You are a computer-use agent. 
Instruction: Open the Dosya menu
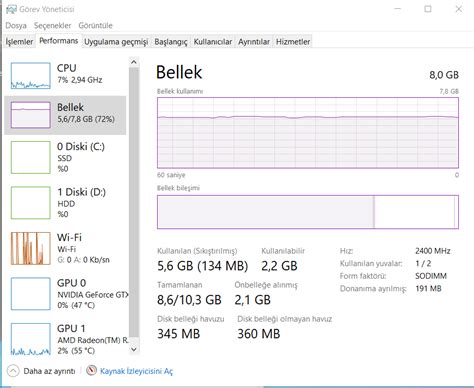pos(16,25)
